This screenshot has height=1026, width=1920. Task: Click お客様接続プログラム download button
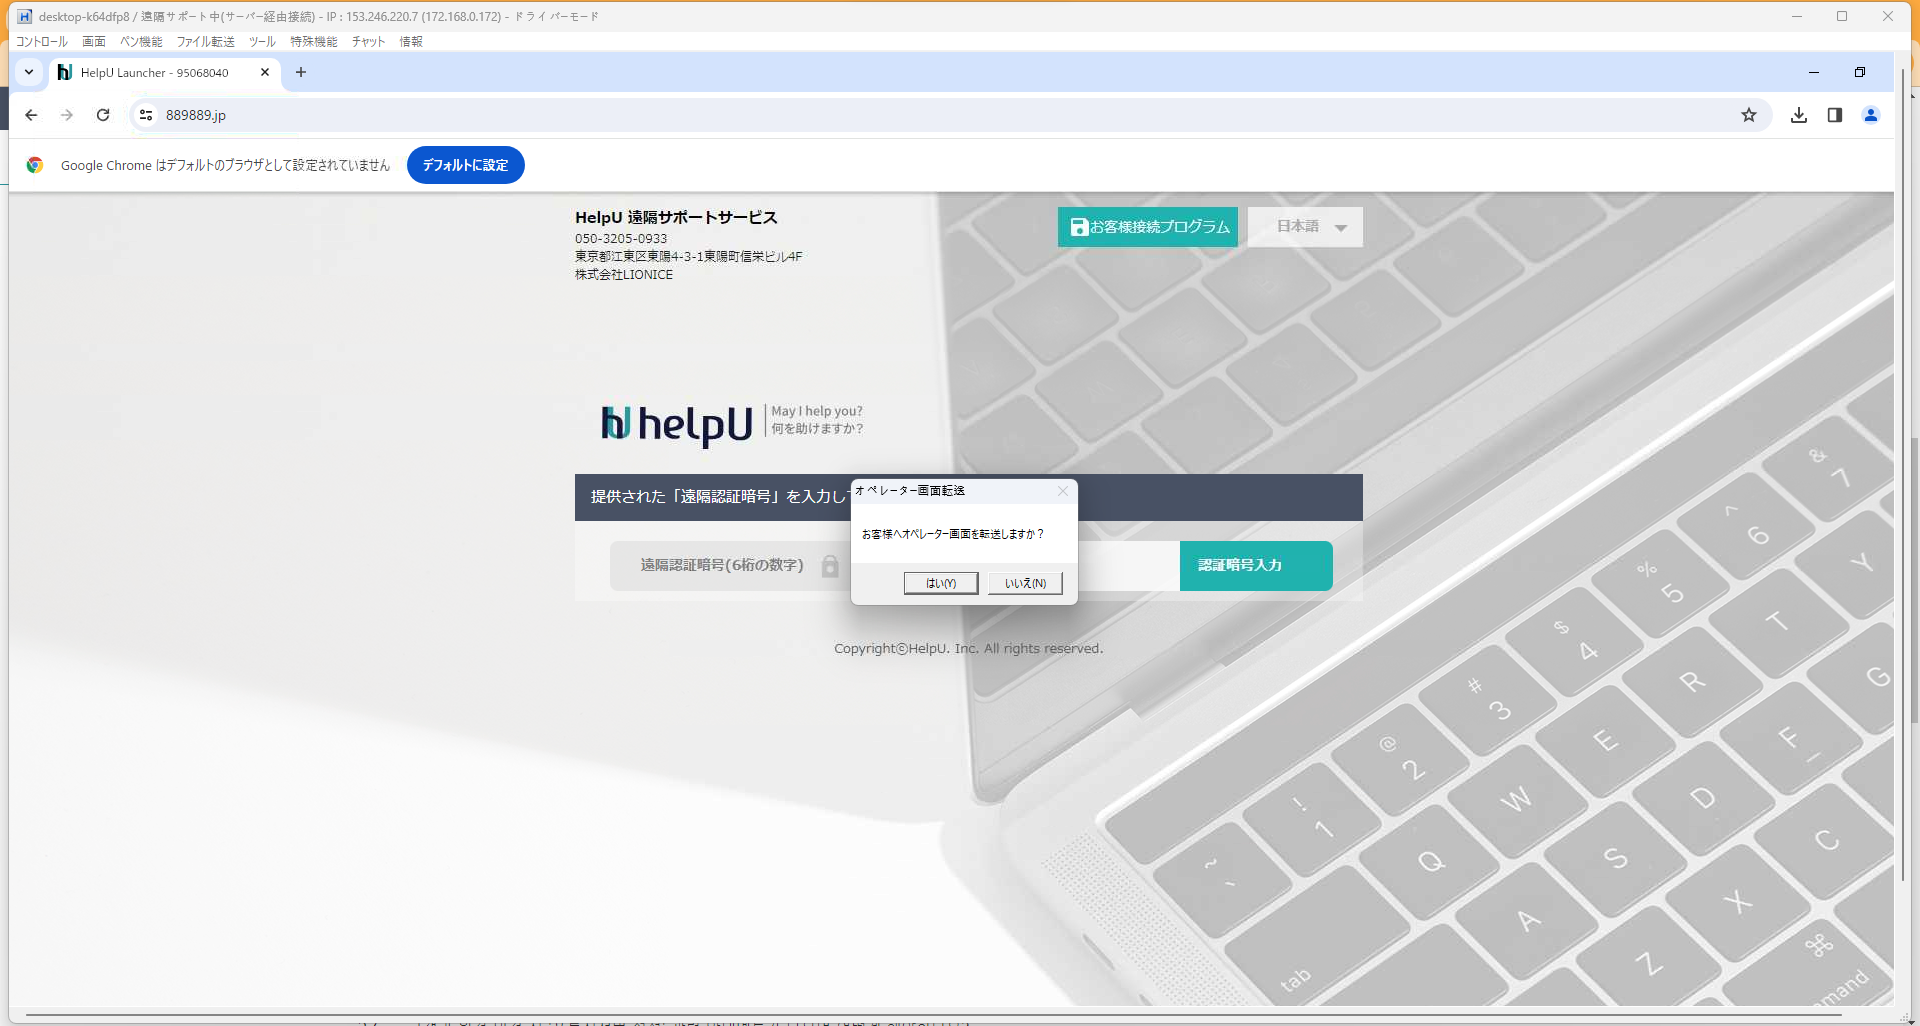pos(1148,227)
